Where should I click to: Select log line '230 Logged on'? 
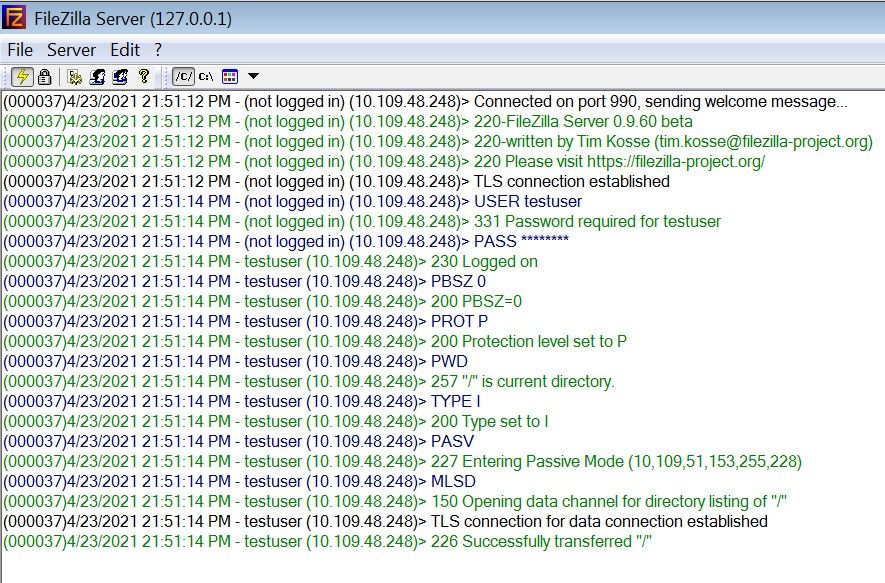pos(270,262)
